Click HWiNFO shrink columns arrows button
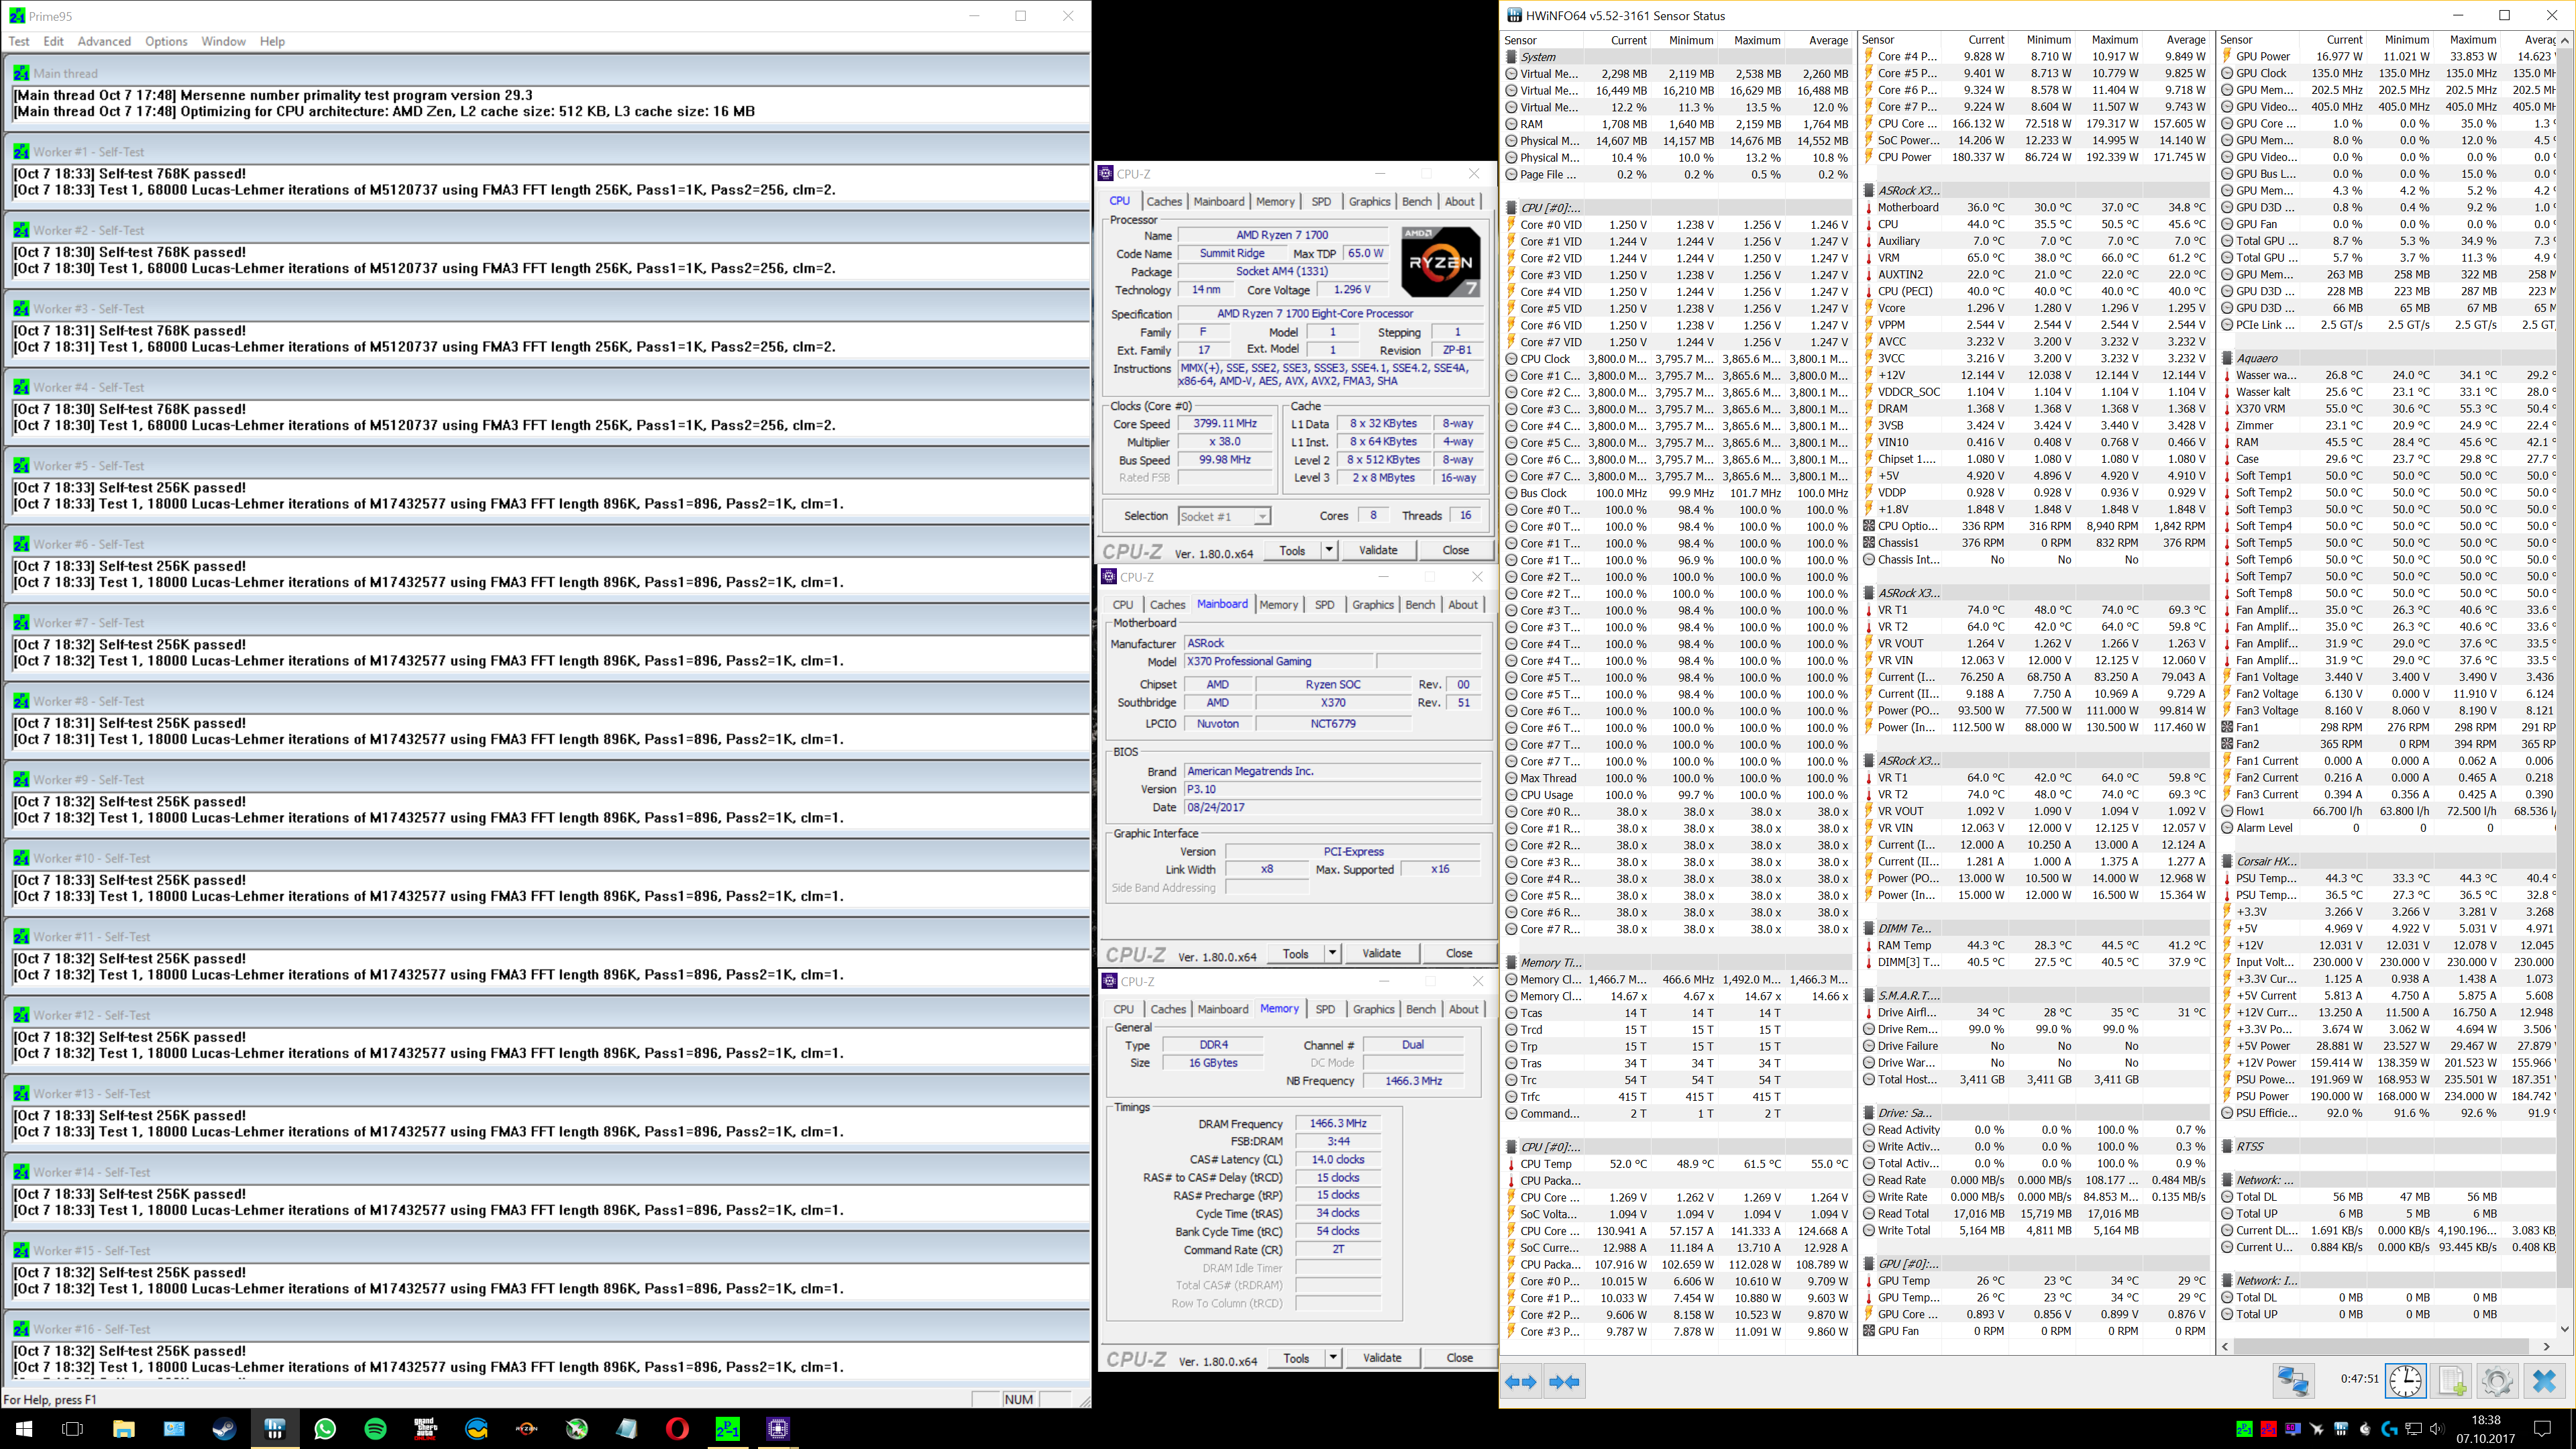This screenshot has width=2576, height=1449. (1564, 1382)
